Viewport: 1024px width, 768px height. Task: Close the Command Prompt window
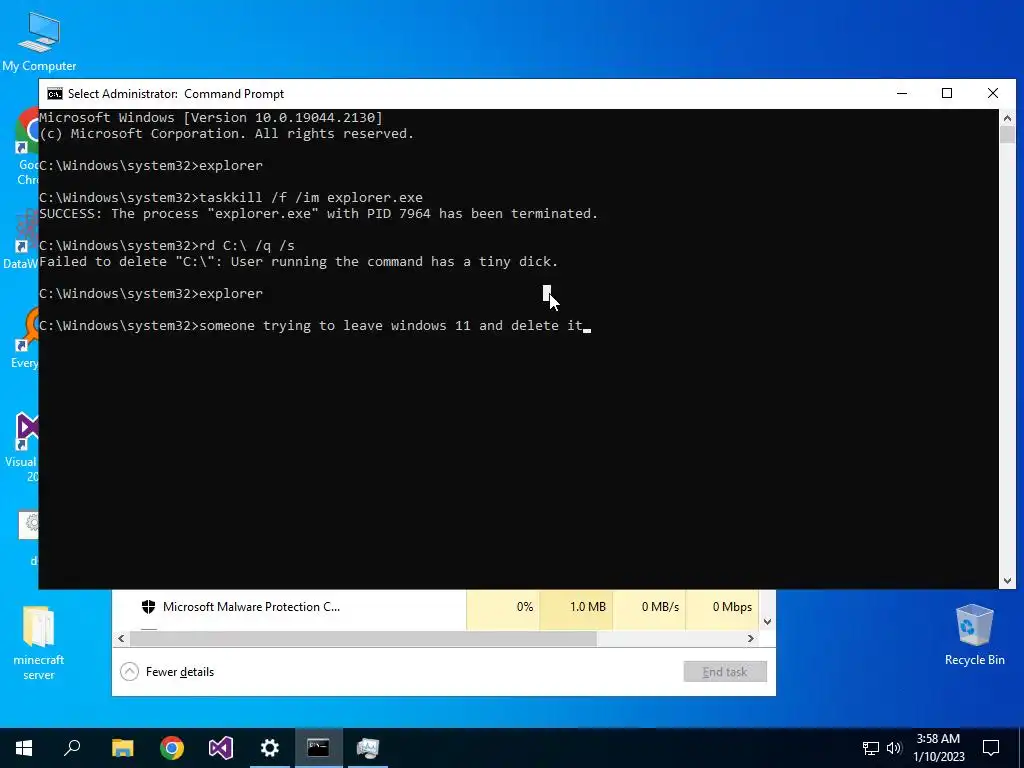pos(993,93)
